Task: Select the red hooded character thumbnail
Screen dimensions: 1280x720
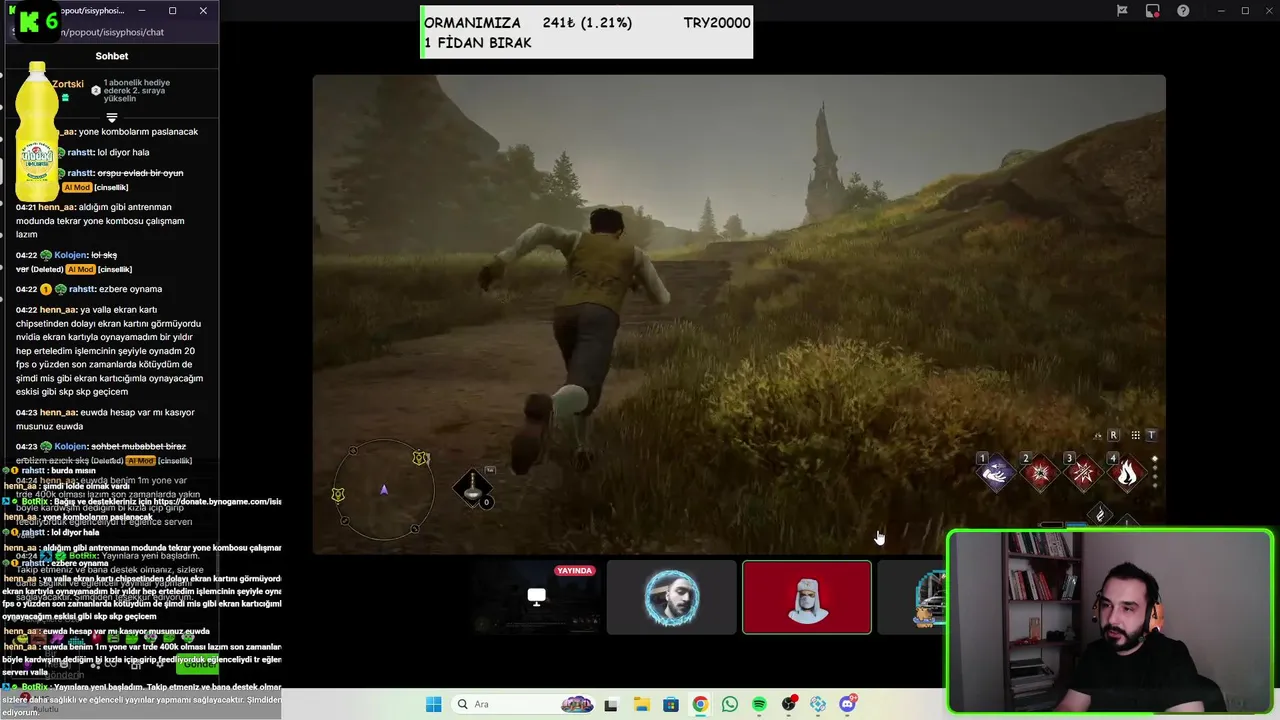Action: coord(807,597)
